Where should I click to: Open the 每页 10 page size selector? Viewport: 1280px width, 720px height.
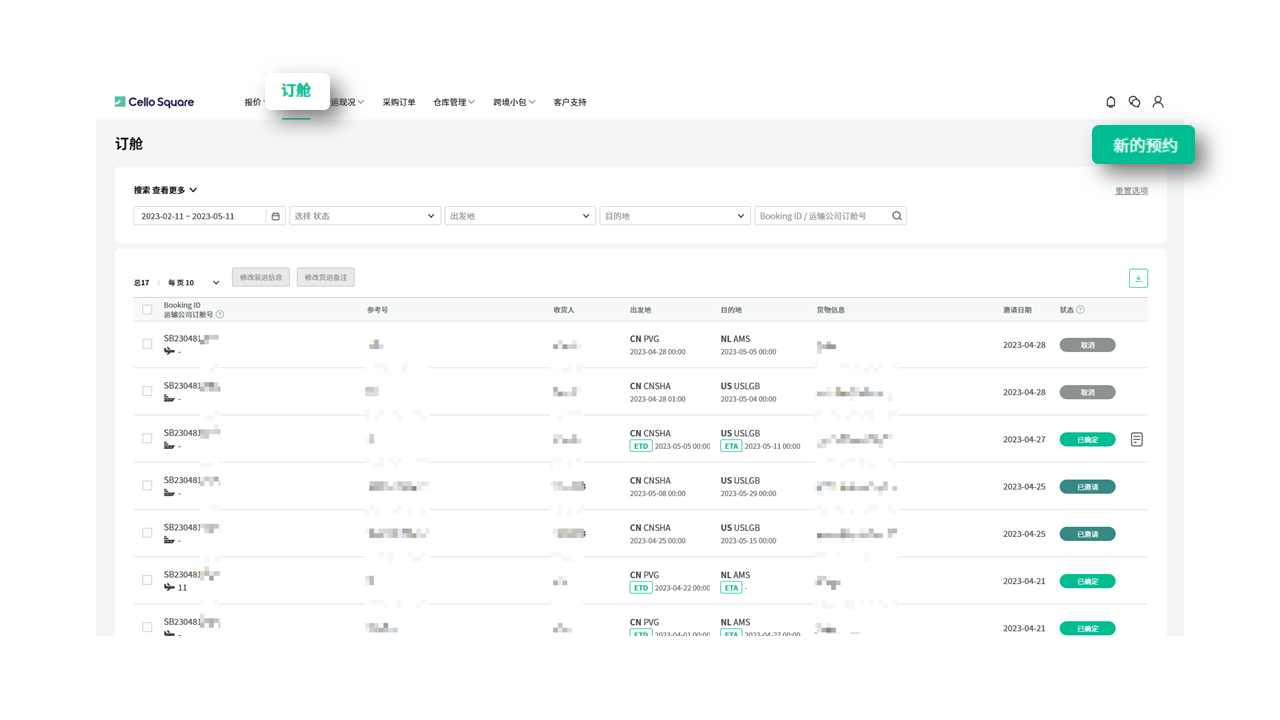click(x=193, y=283)
